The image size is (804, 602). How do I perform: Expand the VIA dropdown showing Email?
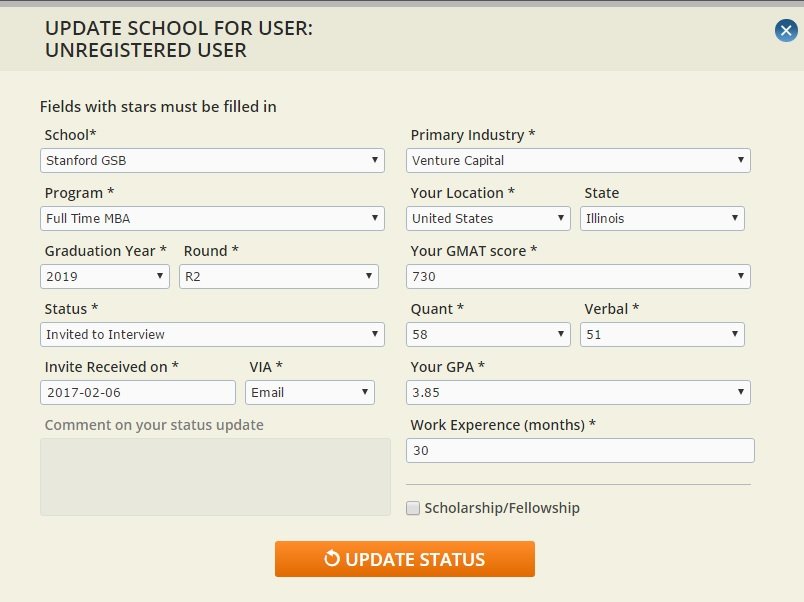(309, 392)
